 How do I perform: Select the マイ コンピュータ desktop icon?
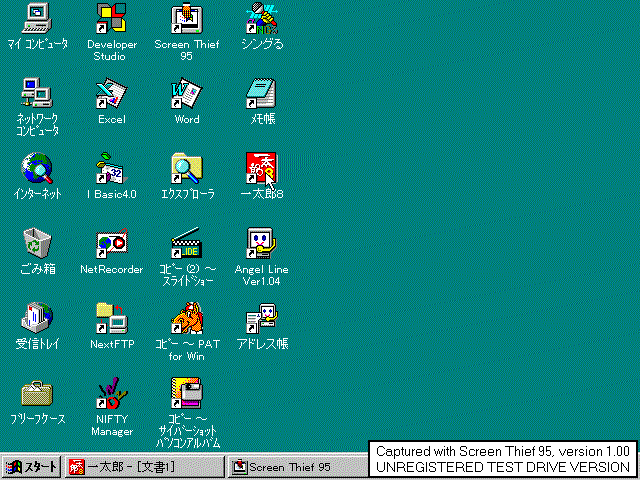pyautogui.click(x=37, y=19)
